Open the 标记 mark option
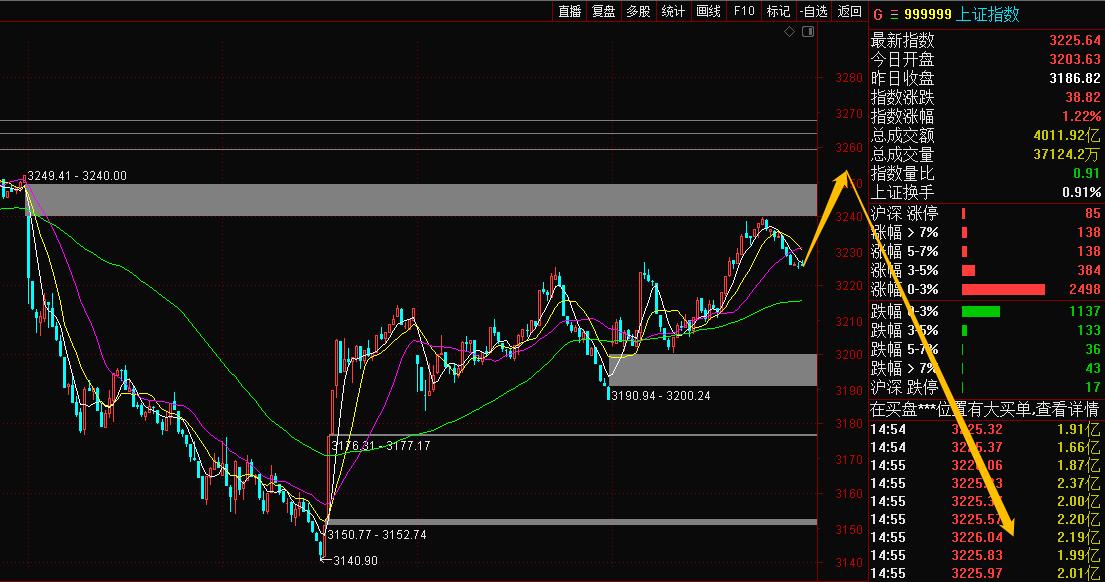The height and width of the screenshot is (582, 1105). (778, 11)
